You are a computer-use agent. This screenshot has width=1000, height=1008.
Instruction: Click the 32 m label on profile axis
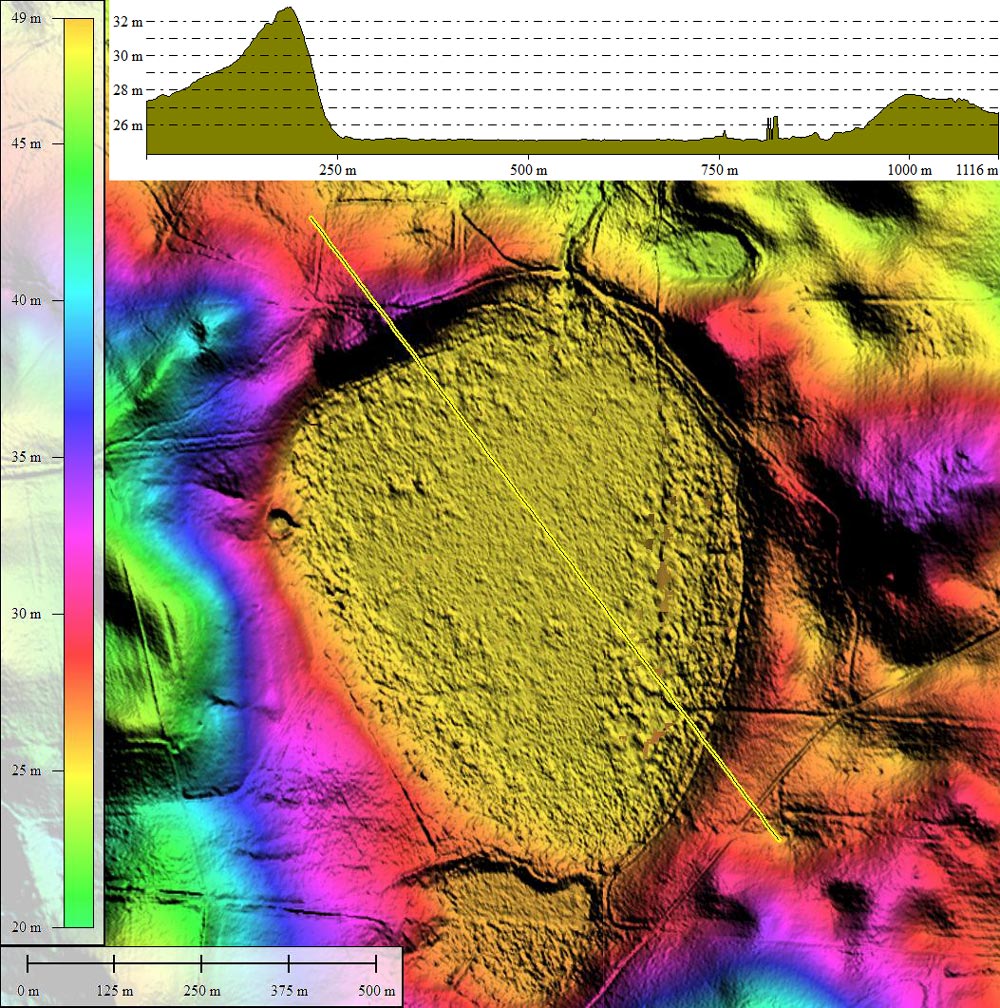pyautogui.click(x=128, y=22)
